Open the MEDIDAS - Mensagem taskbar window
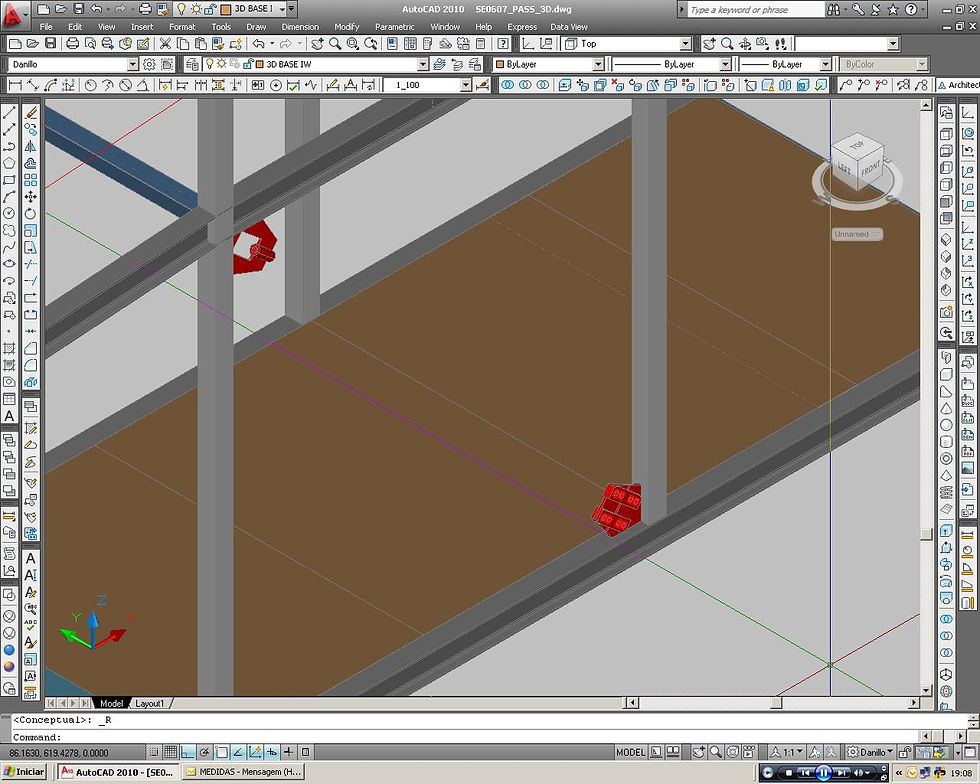 243,772
